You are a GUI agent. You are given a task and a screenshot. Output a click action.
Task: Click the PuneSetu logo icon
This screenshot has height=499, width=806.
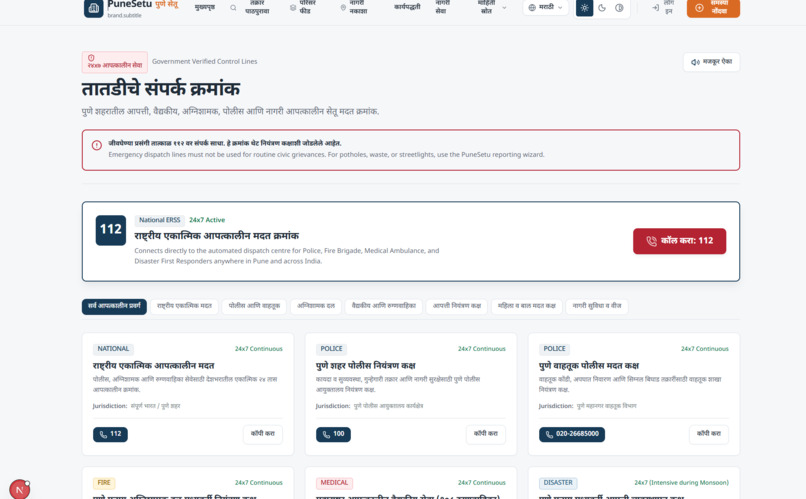(x=94, y=8)
